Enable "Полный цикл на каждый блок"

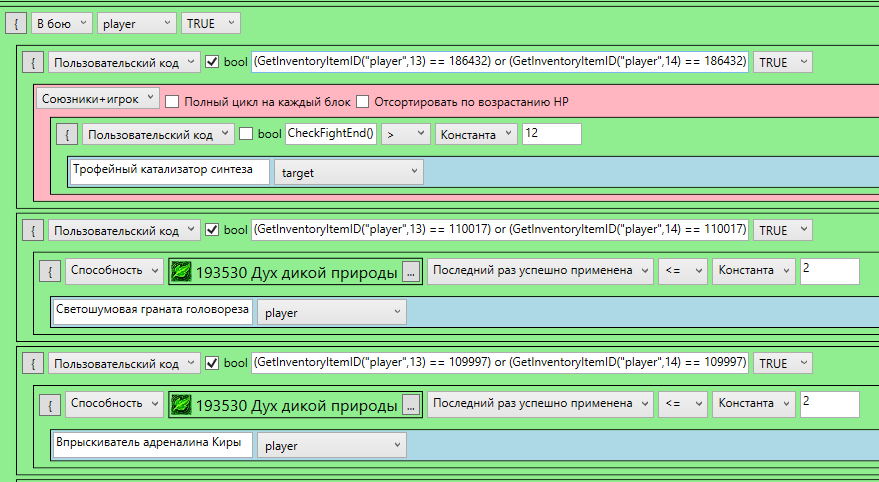coord(172,101)
